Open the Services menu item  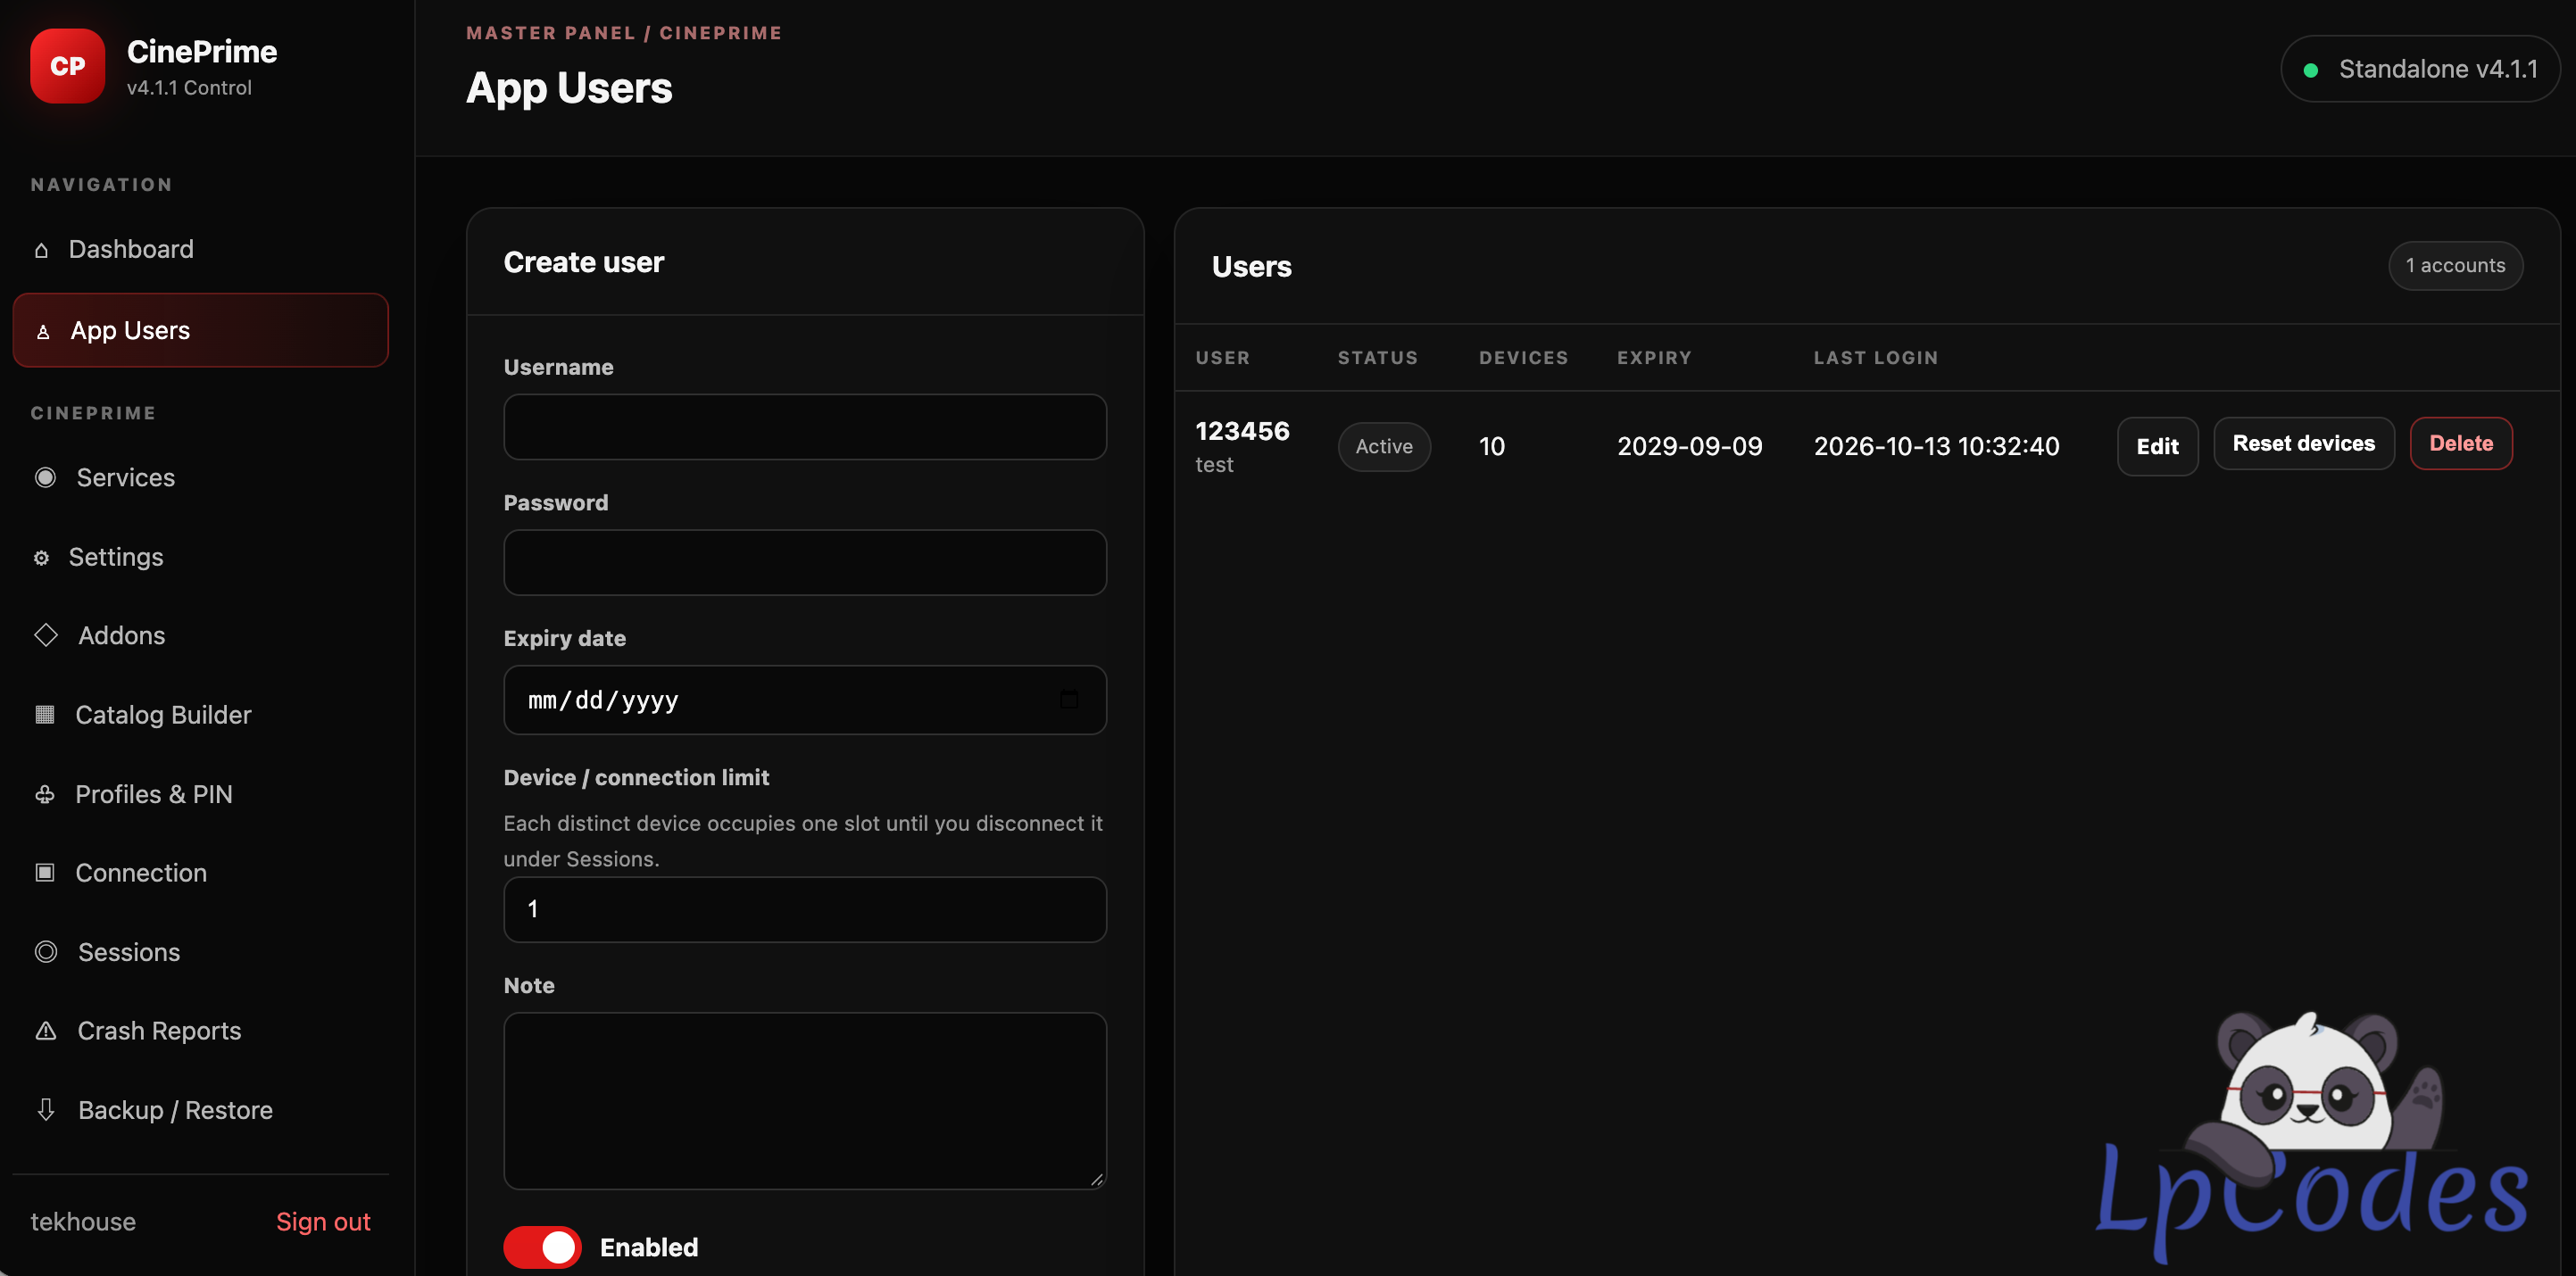[x=200, y=477]
